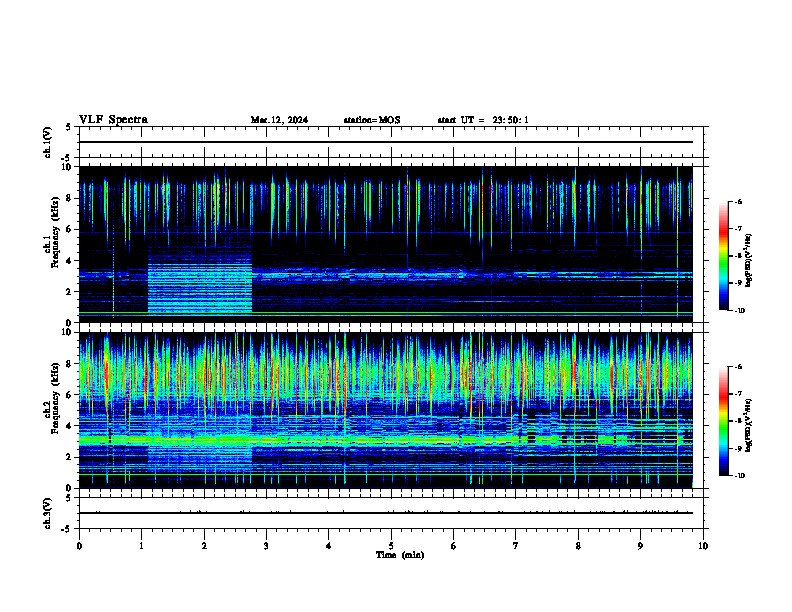Click the time axis tick label "6"
This screenshot has height=612, width=792.
tap(454, 546)
